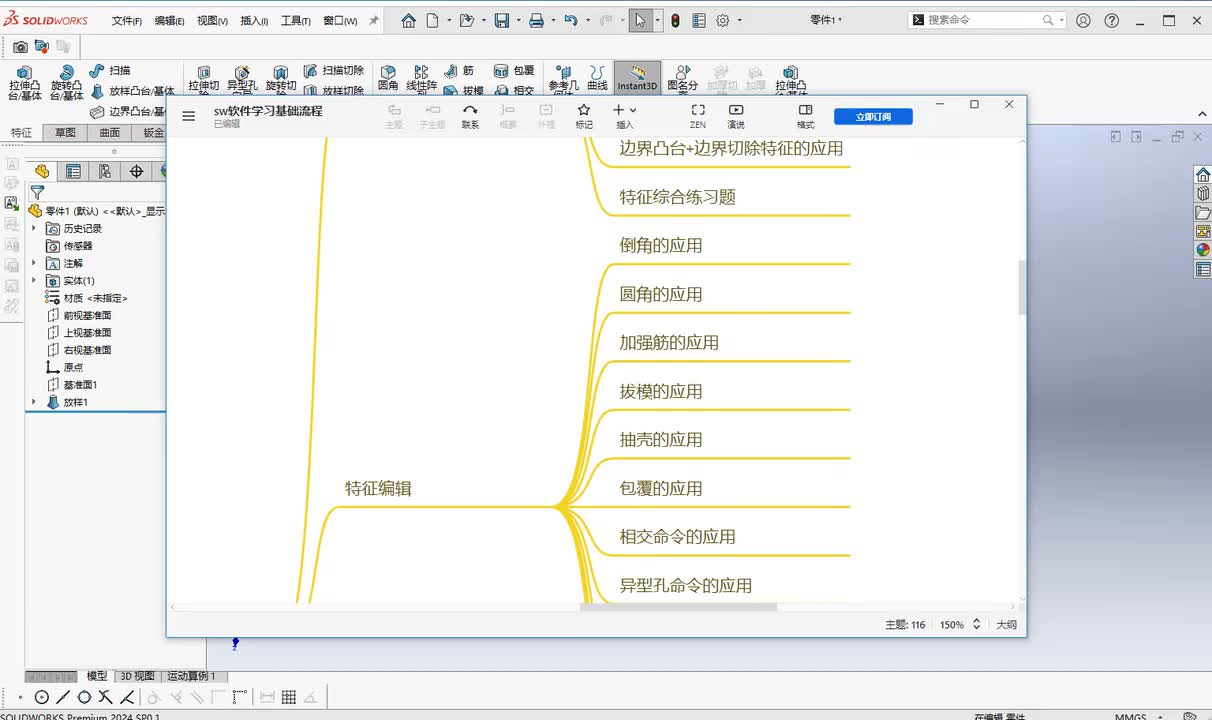Click the 拉伸凸台/基体 extrude tool
Screen dimensions: 1212x720
tap(24, 83)
